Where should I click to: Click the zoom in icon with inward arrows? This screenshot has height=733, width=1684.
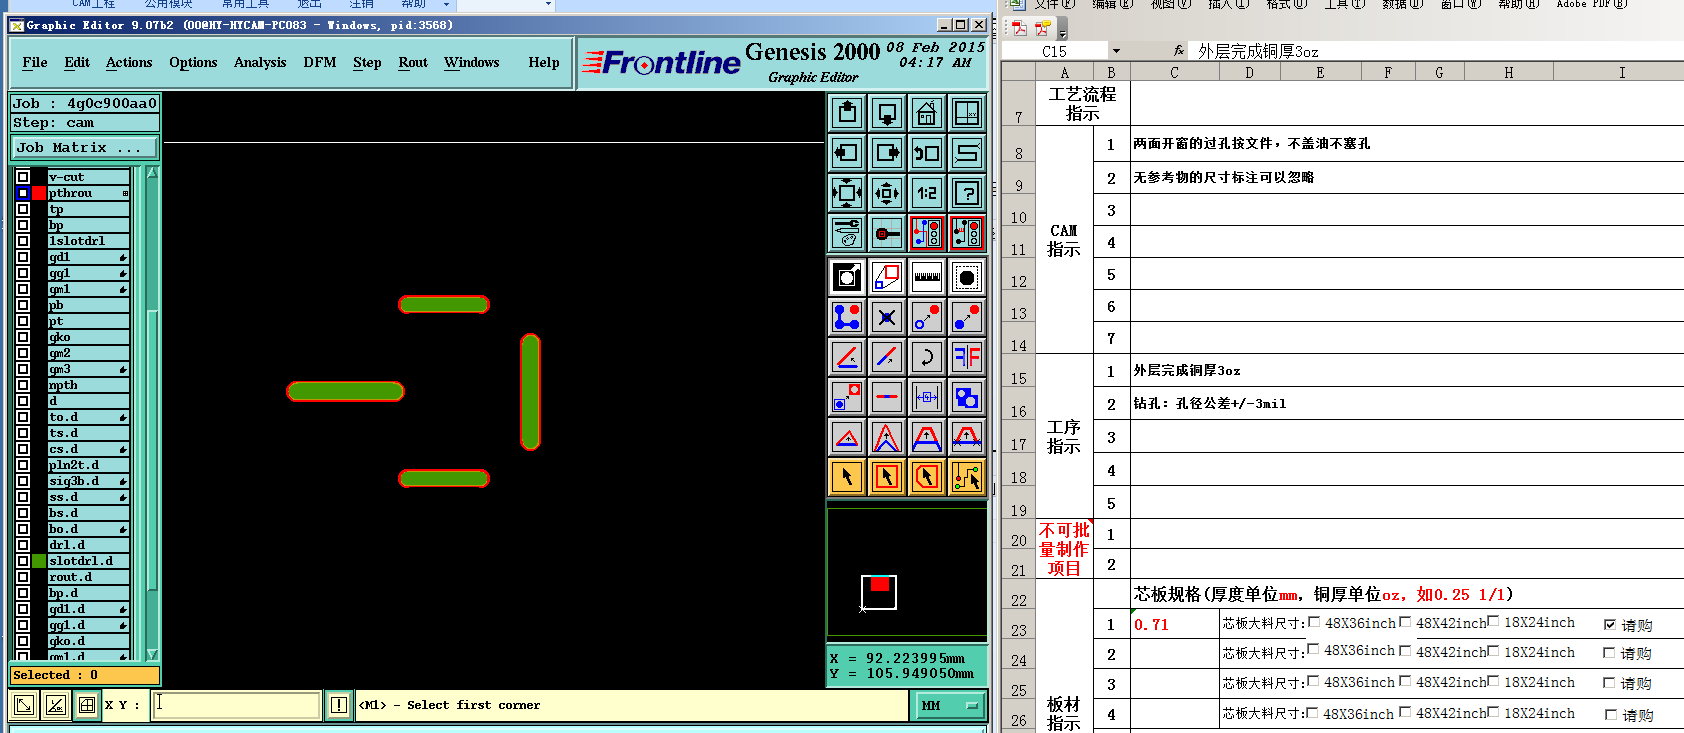pyautogui.click(x=887, y=193)
